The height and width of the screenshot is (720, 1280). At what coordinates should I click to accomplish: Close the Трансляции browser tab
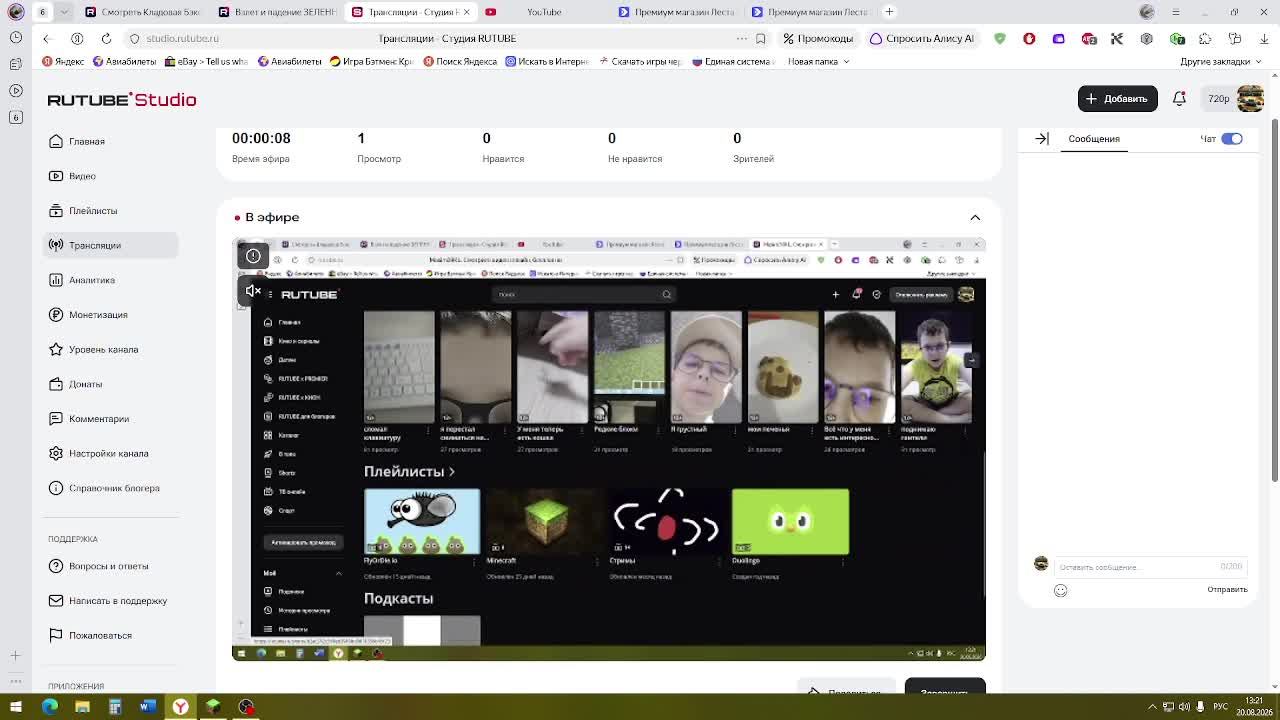click(x=466, y=12)
